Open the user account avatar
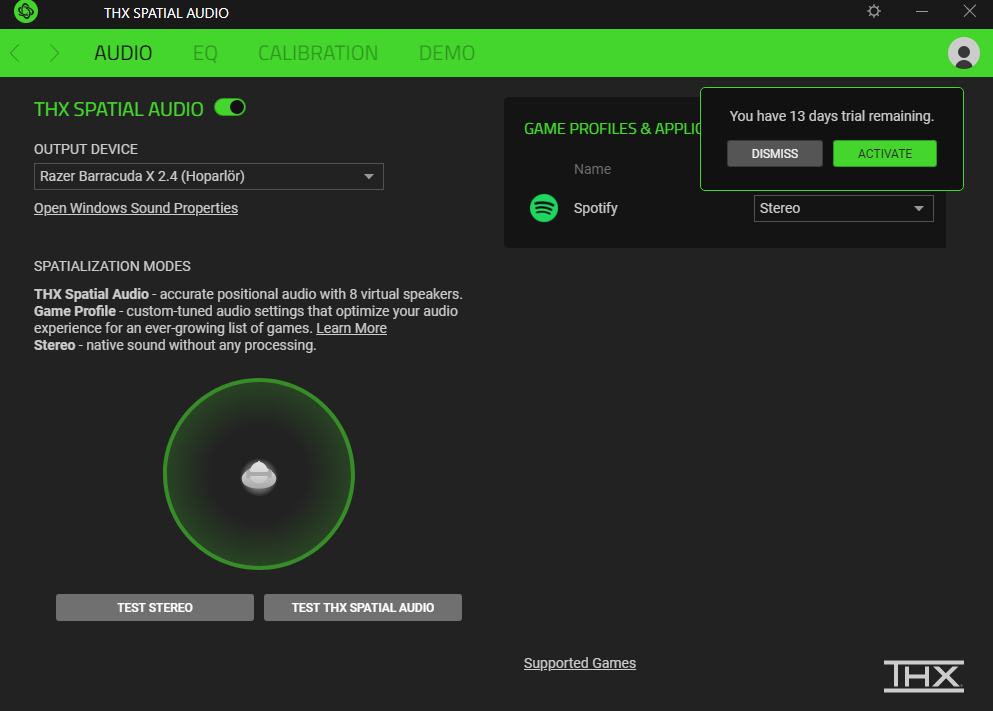Image resolution: width=993 pixels, height=711 pixels. tap(963, 53)
